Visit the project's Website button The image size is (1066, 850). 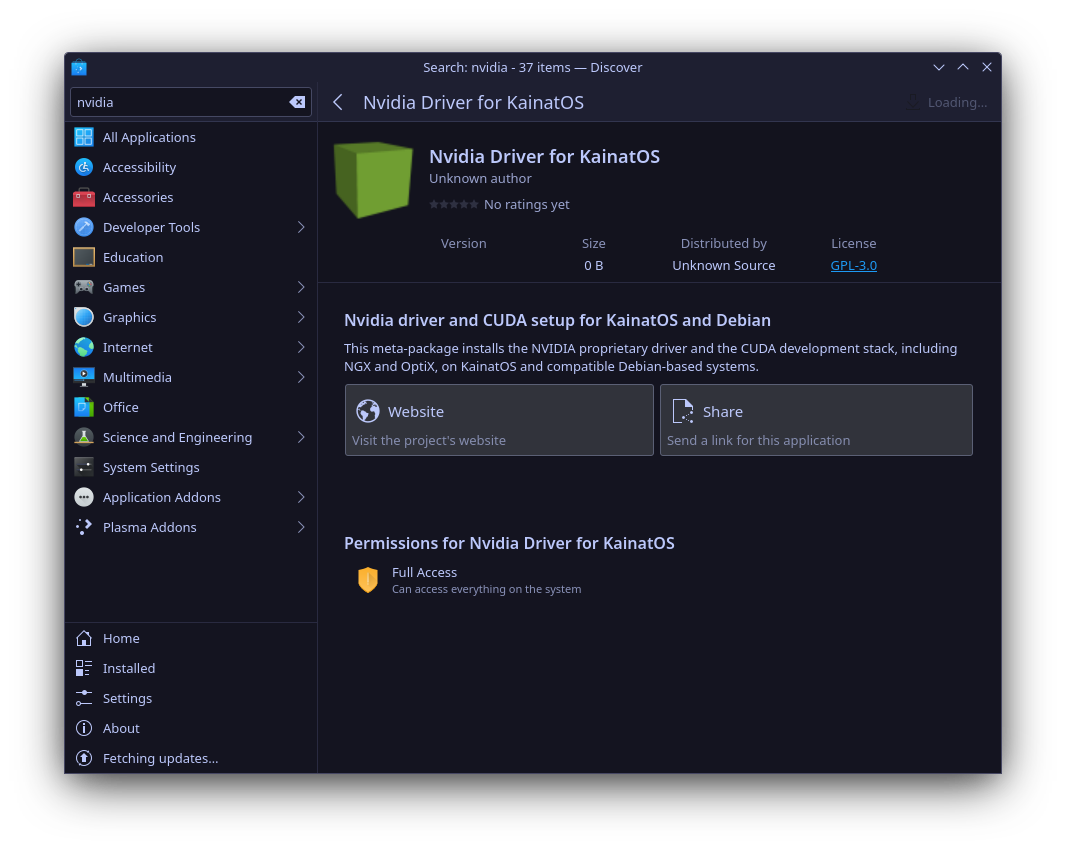pyautogui.click(x=499, y=420)
